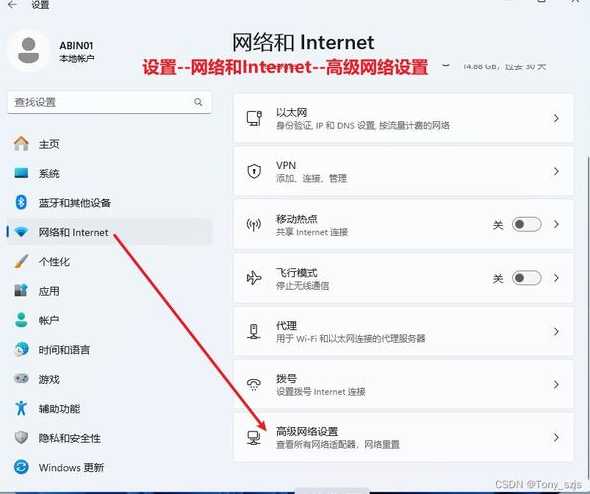Viewport: 590px width, 494px height.
Task: Click the 移动热点 card title text
Action: tap(297, 219)
